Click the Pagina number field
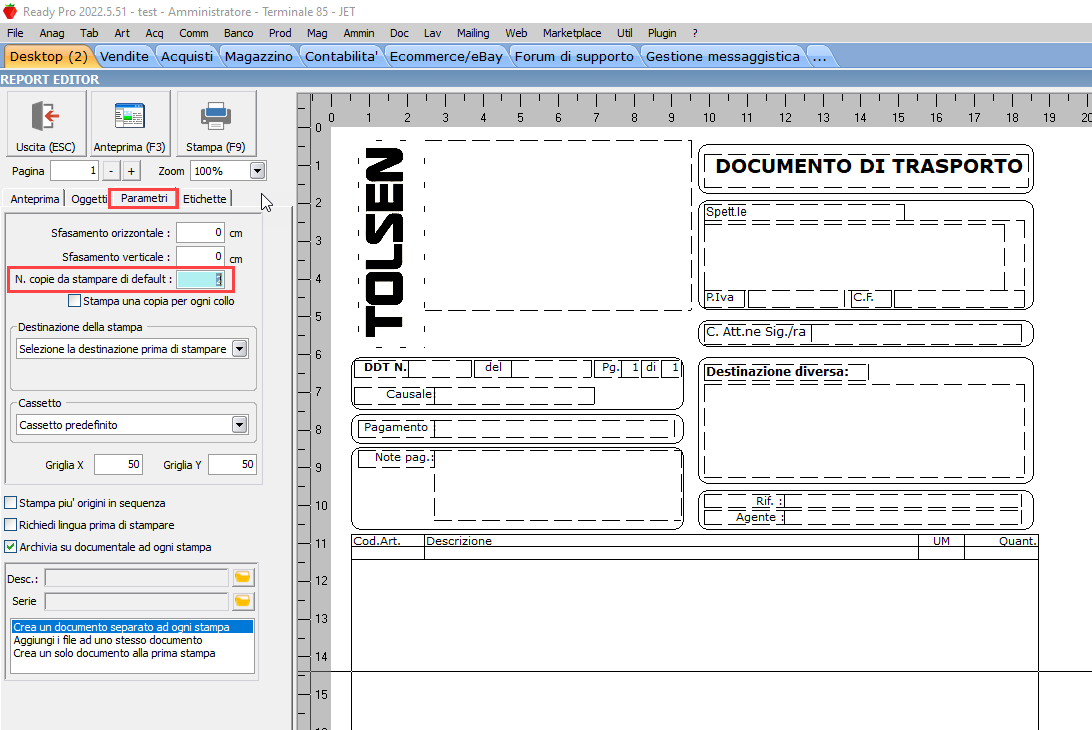Screen dimensions: 1092x730 point(75,171)
